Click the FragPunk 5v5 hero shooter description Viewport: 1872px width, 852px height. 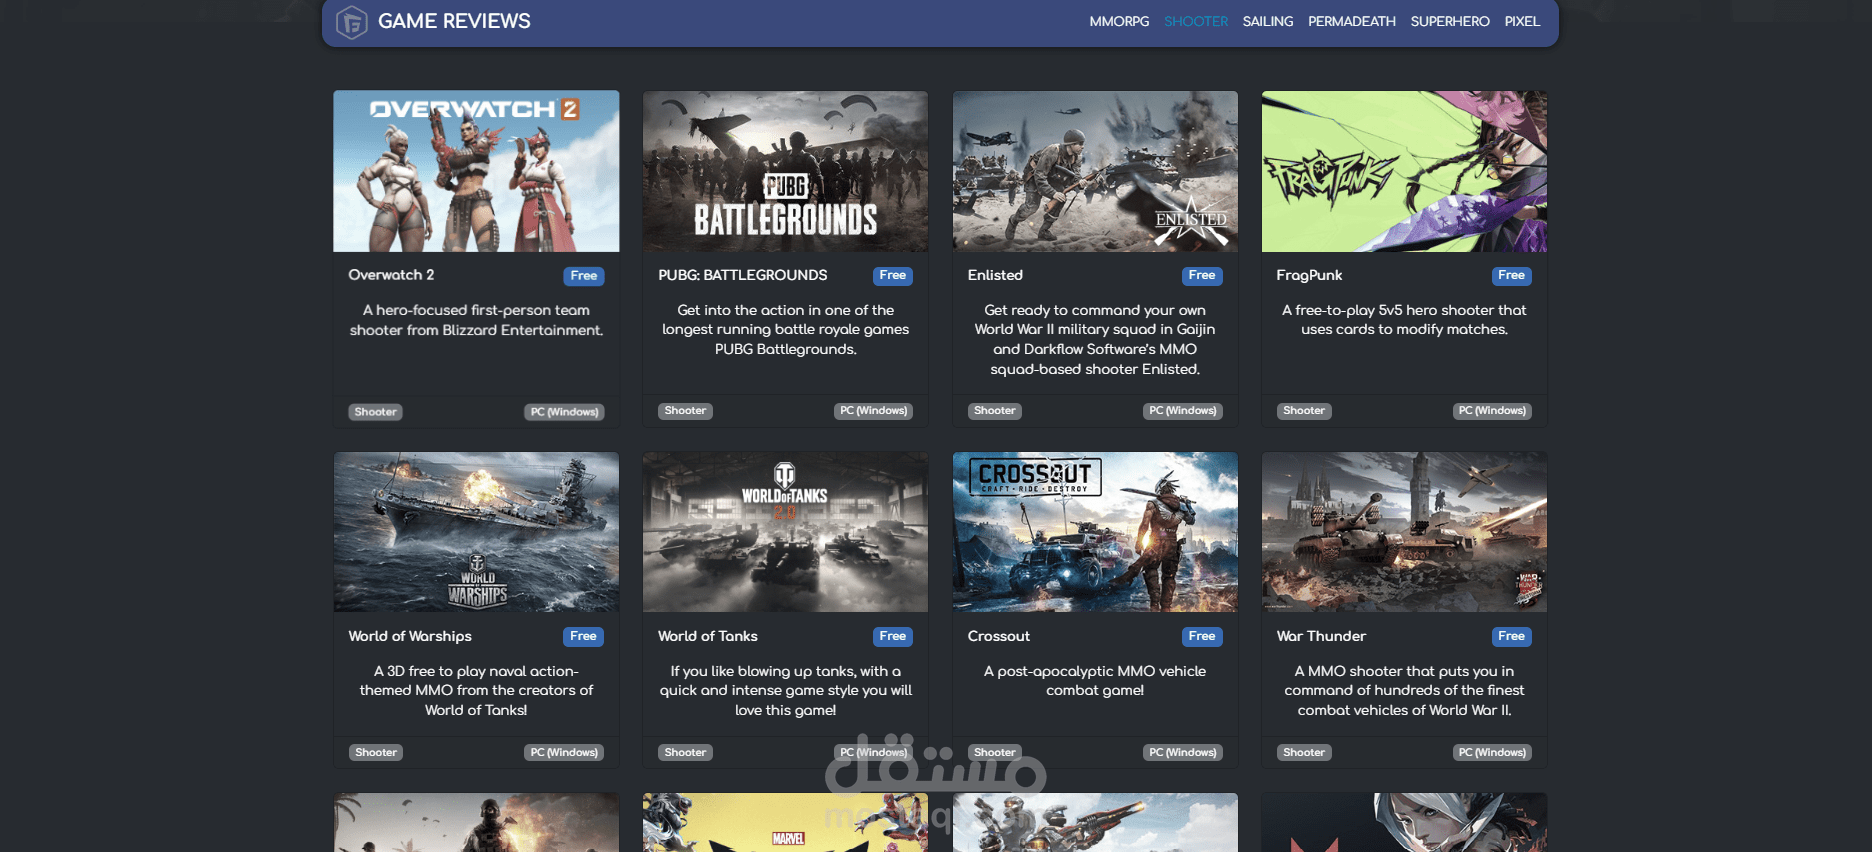(x=1404, y=320)
